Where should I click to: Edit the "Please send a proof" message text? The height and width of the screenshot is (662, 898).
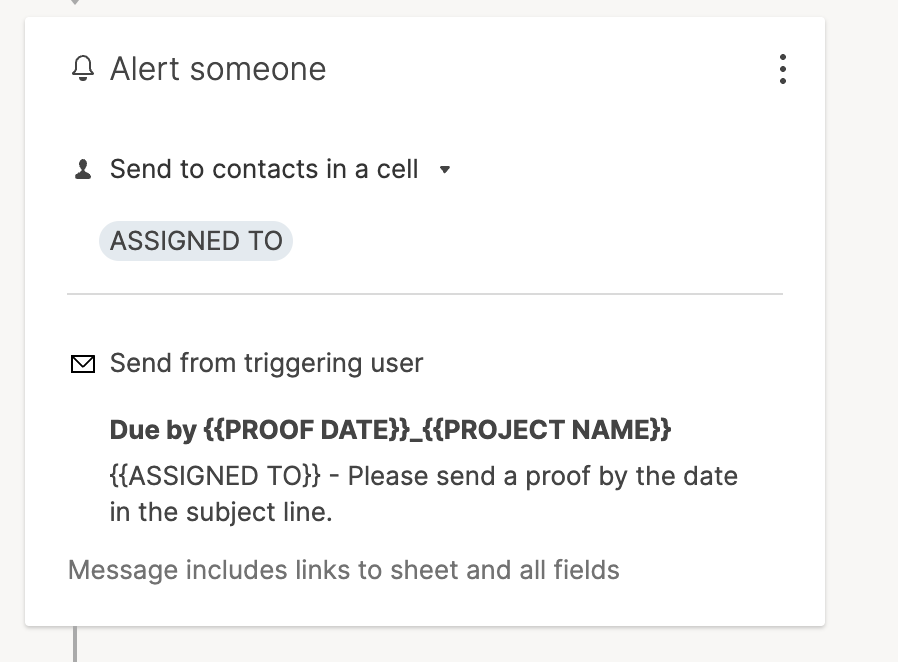click(542, 476)
